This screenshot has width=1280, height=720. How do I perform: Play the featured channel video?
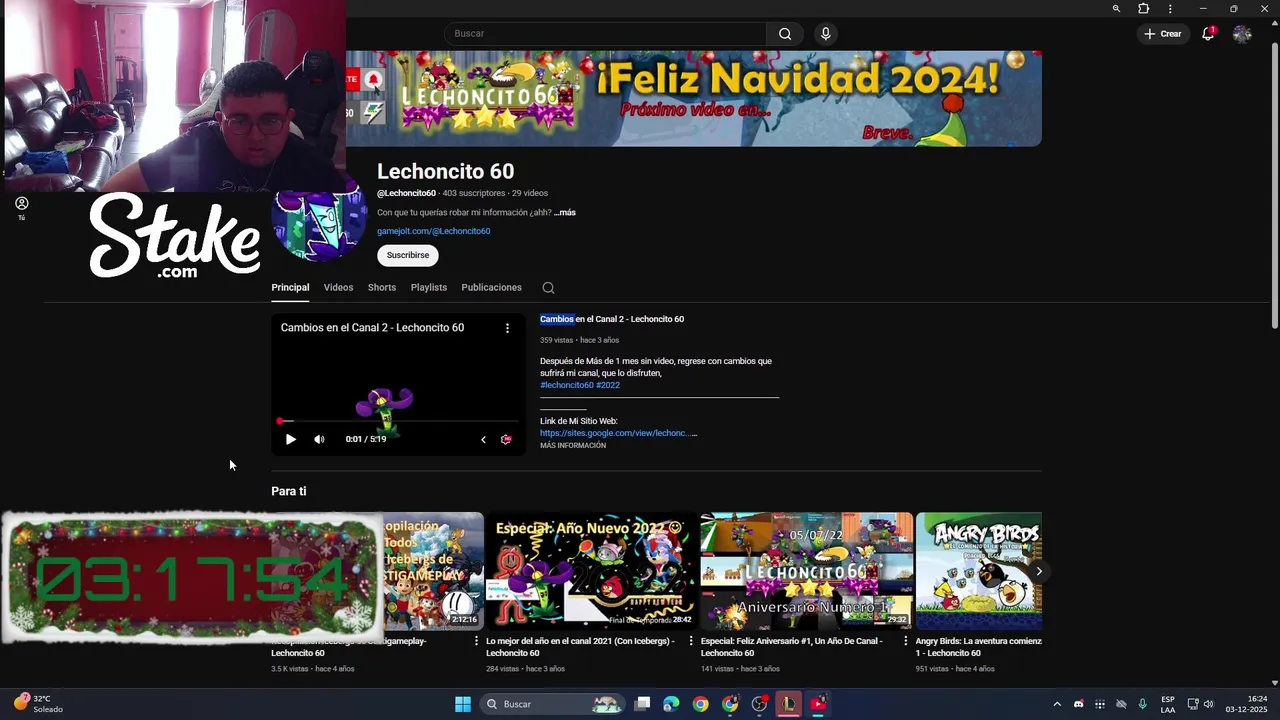pyautogui.click(x=290, y=439)
